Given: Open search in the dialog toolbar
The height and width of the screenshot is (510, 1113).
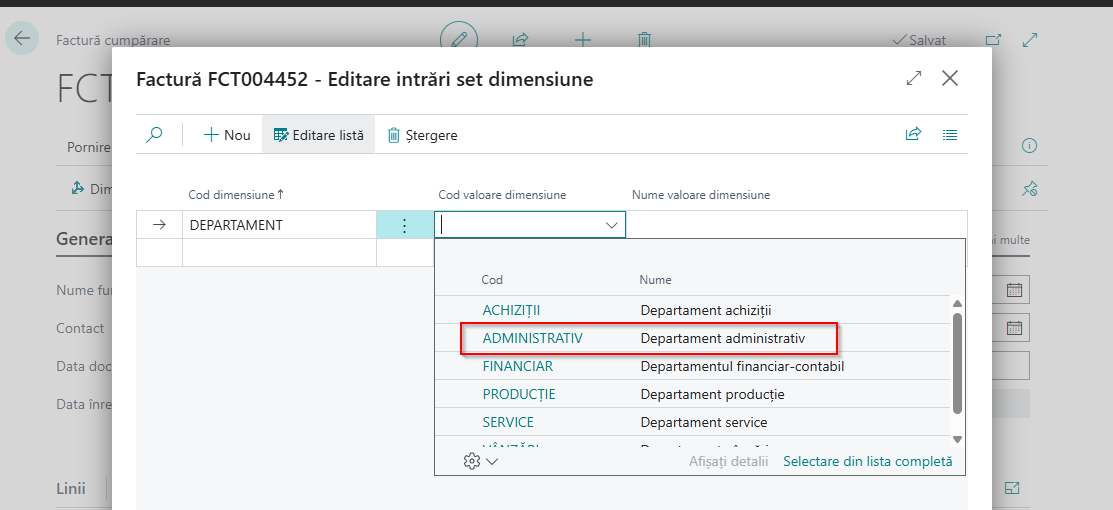Looking at the screenshot, I should [x=154, y=134].
